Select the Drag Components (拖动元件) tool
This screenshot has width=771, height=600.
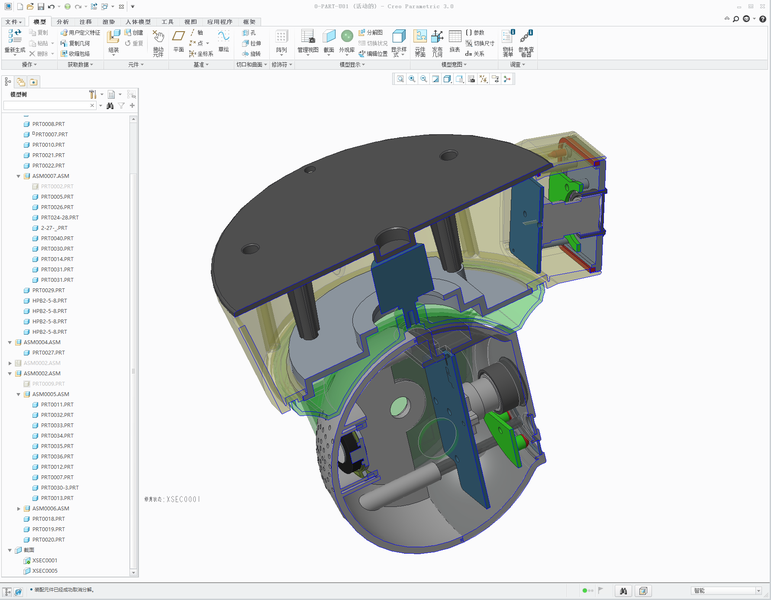(x=158, y=37)
